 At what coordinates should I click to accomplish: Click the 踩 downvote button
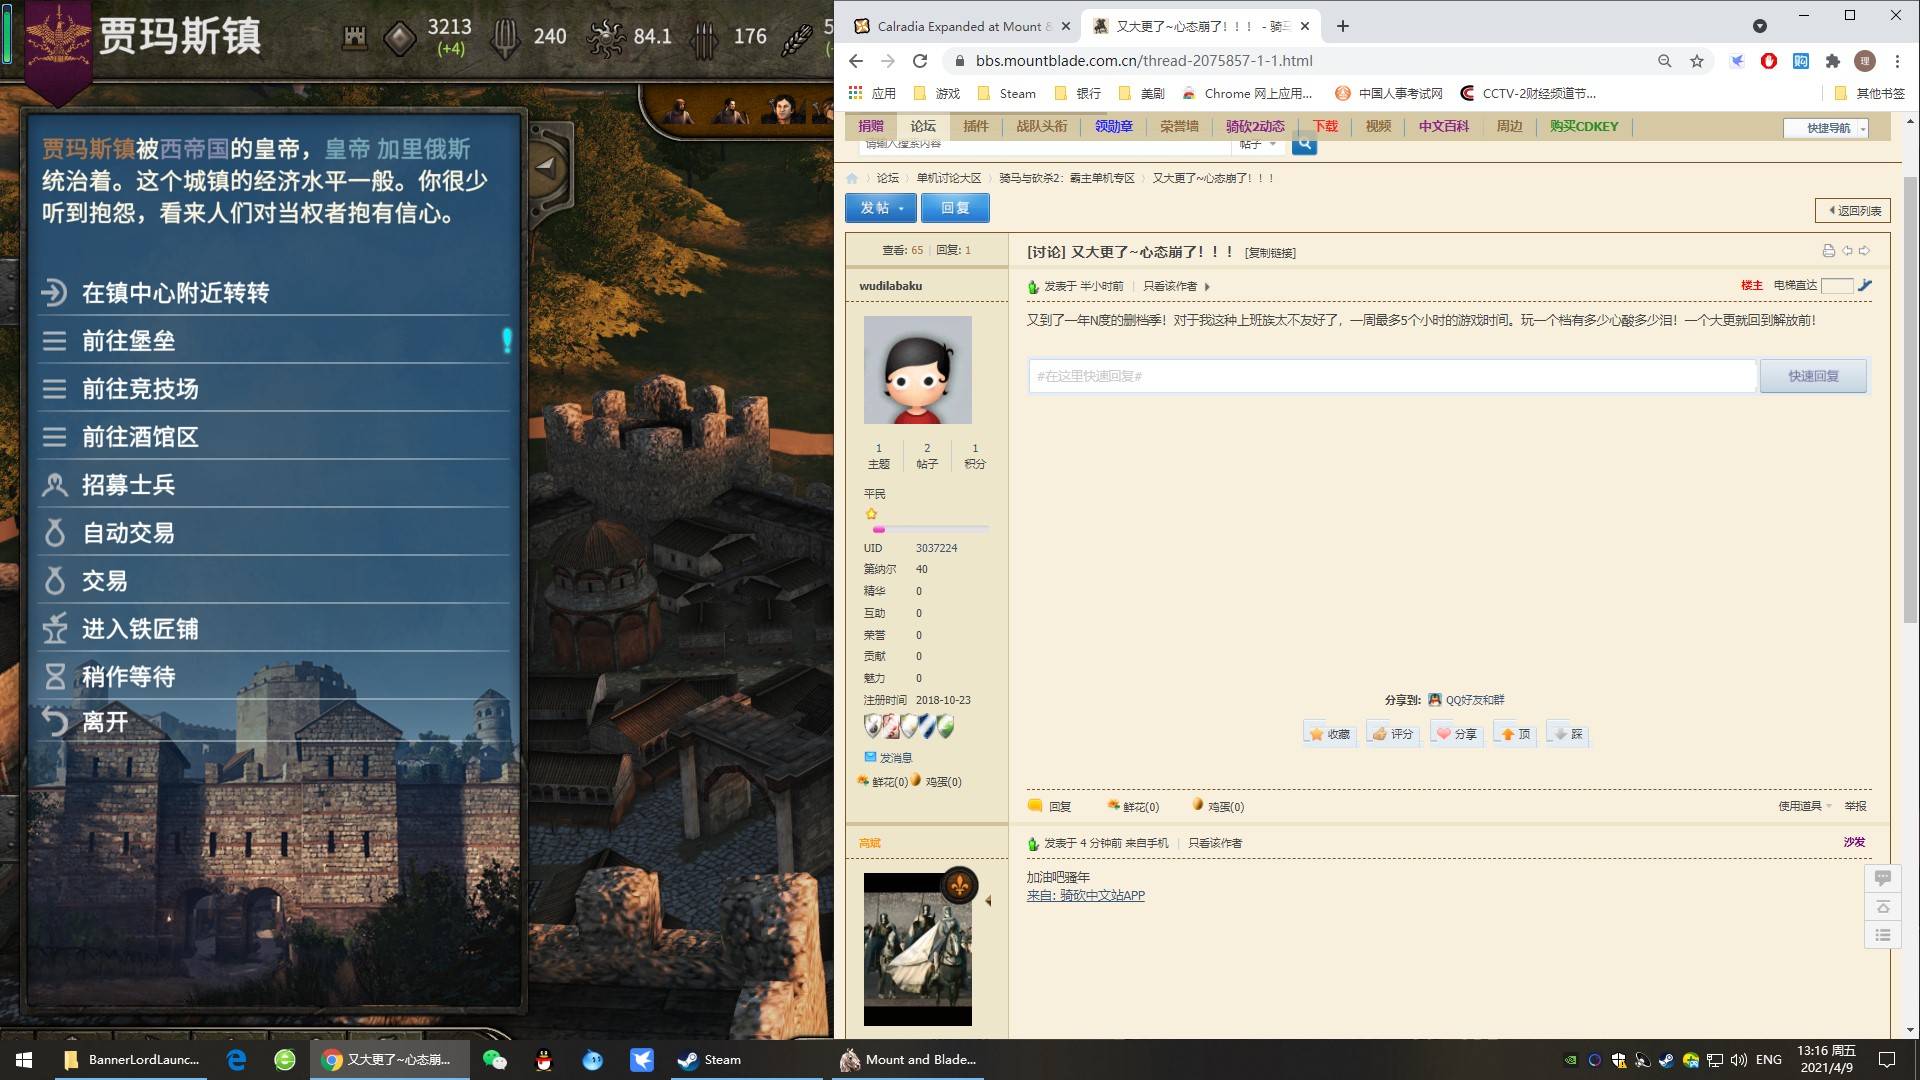(1568, 734)
